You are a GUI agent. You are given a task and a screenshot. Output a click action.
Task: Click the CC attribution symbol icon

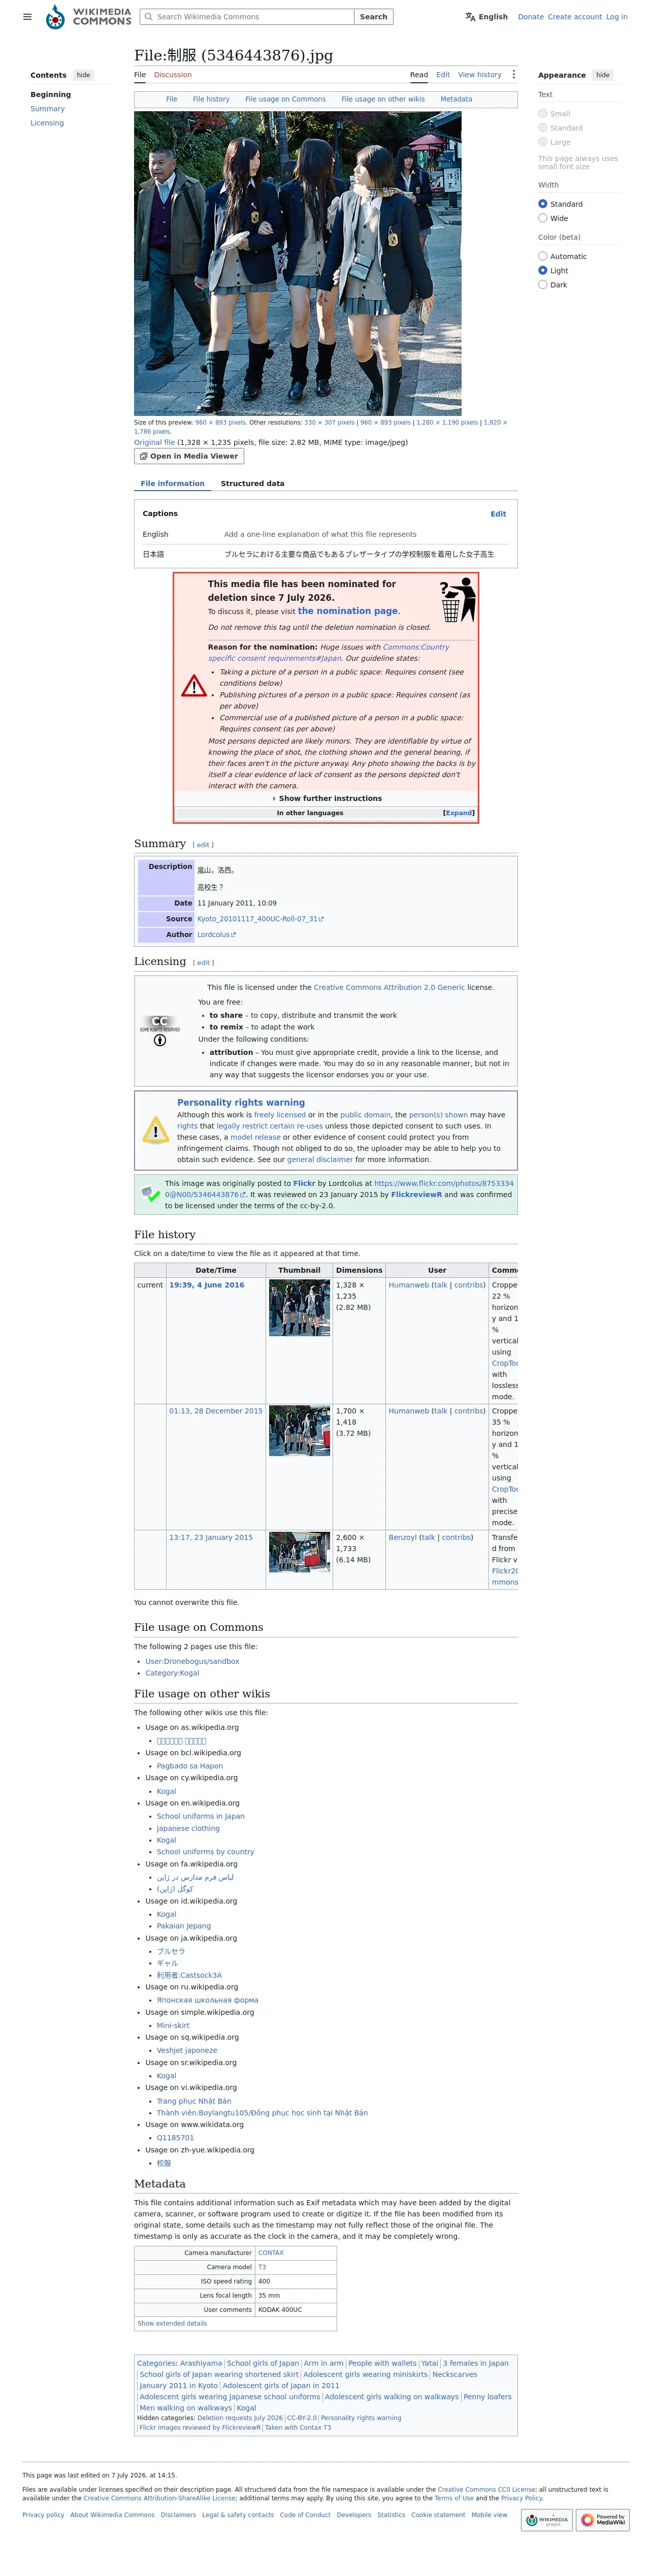160,1040
